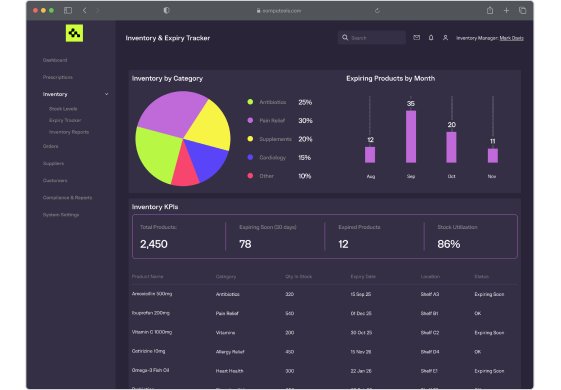Click the Pain Relief purple legend dot
This screenshot has width=561, height=390.
pyautogui.click(x=250, y=121)
